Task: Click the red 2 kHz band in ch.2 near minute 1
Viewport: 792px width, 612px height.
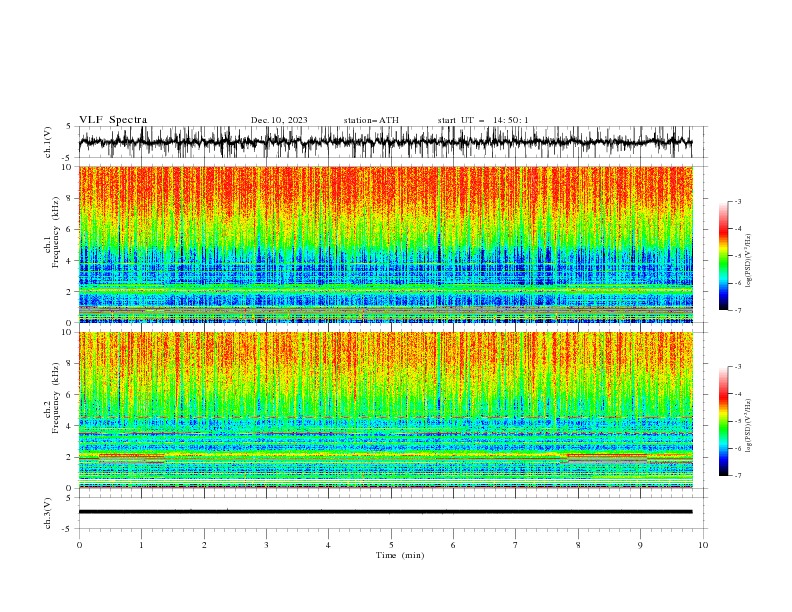Action: (x=132, y=455)
